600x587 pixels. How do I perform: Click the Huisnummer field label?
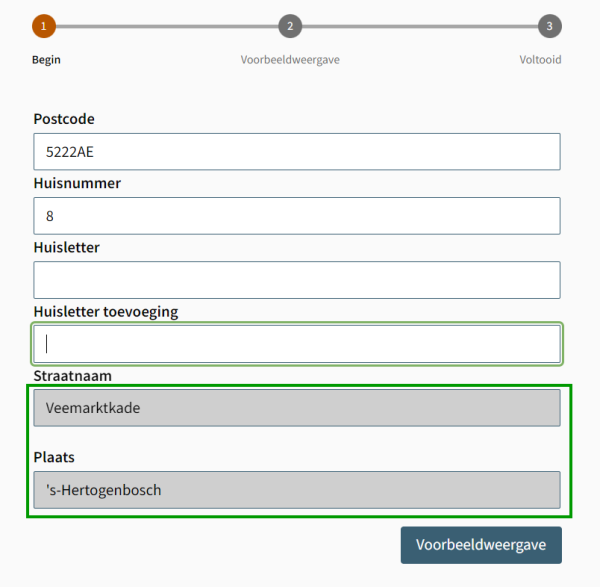pyautogui.click(x=77, y=183)
